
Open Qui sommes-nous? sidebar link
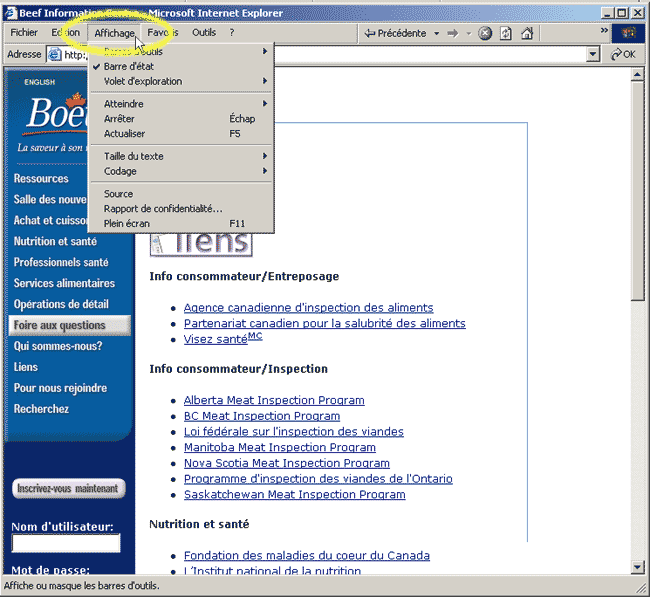tap(58, 346)
